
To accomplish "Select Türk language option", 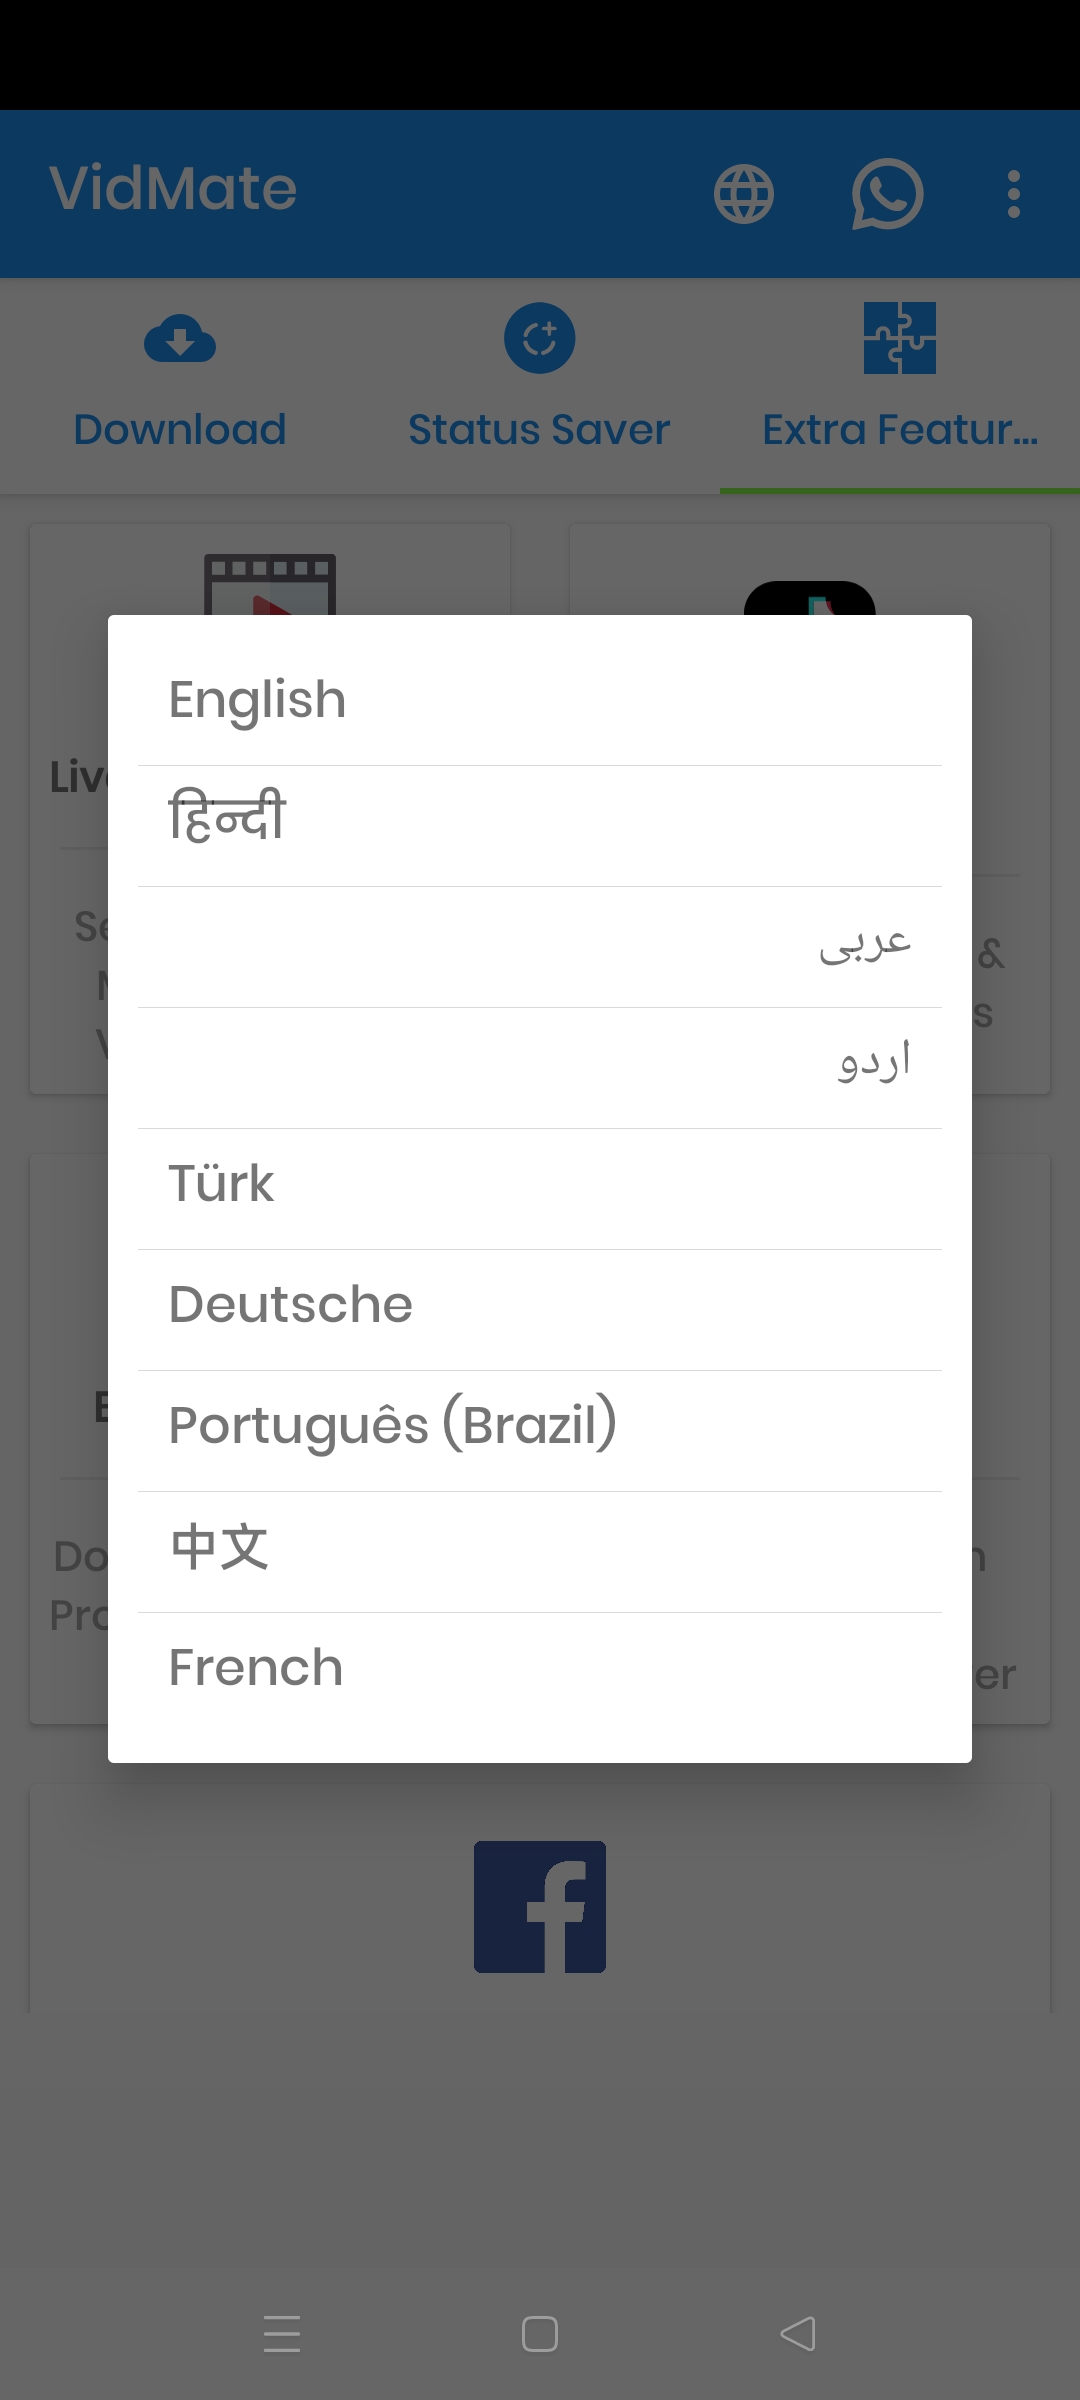I will 540,1185.
